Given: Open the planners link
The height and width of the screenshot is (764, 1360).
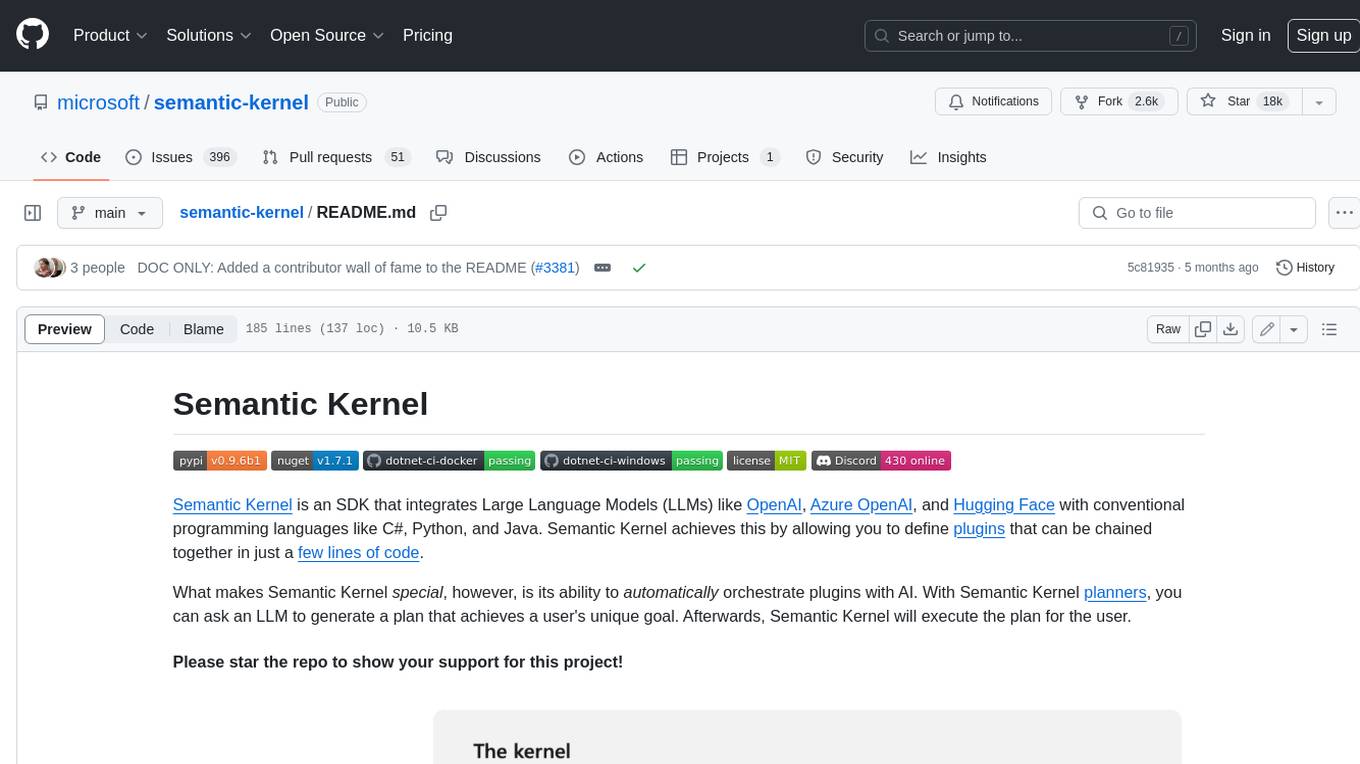Looking at the screenshot, I should [x=1115, y=593].
